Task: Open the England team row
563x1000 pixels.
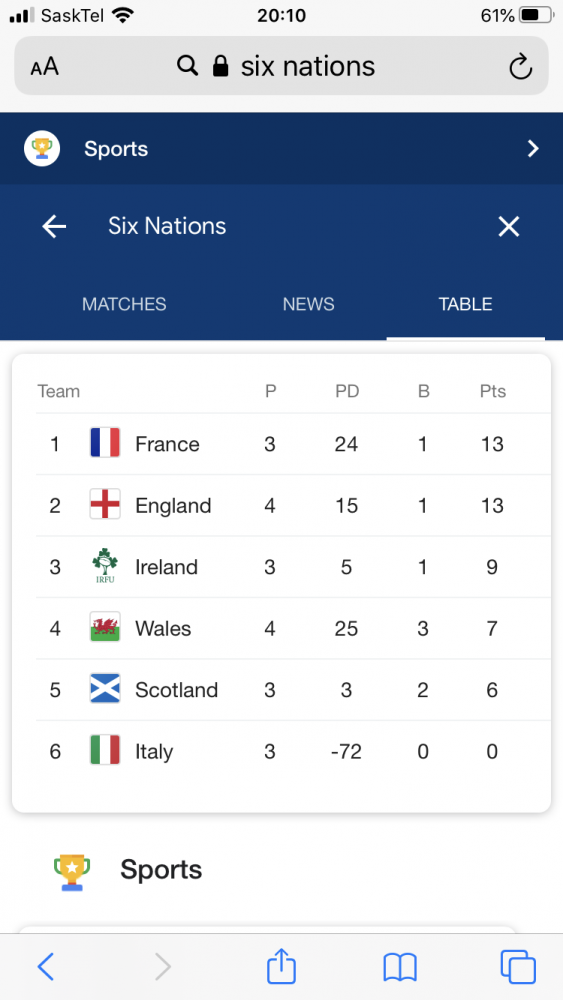Action: point(281,506)
